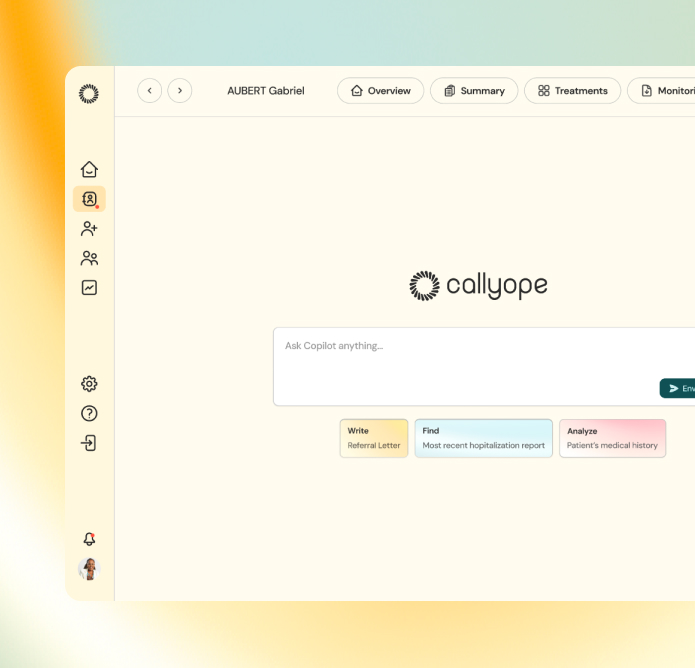Open the patients group icon
The width and height of the screenshot is (695, 668).
tap(89, 258)
